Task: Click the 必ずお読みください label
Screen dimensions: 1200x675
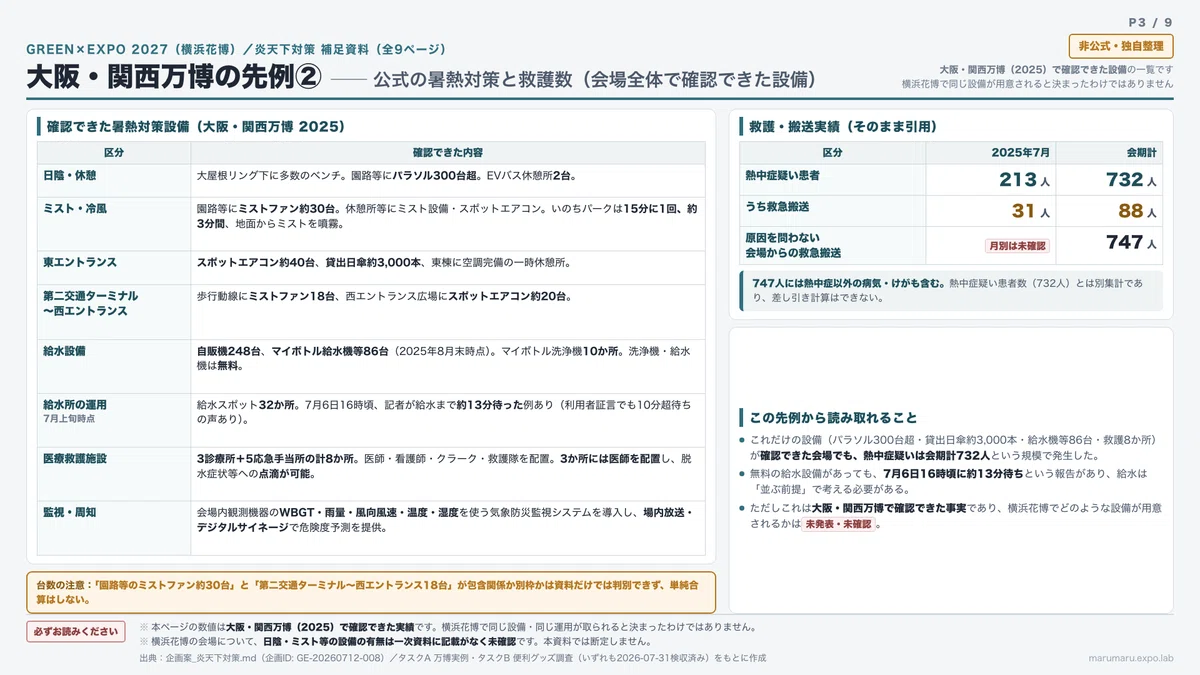Action: (x=76, y=632)
